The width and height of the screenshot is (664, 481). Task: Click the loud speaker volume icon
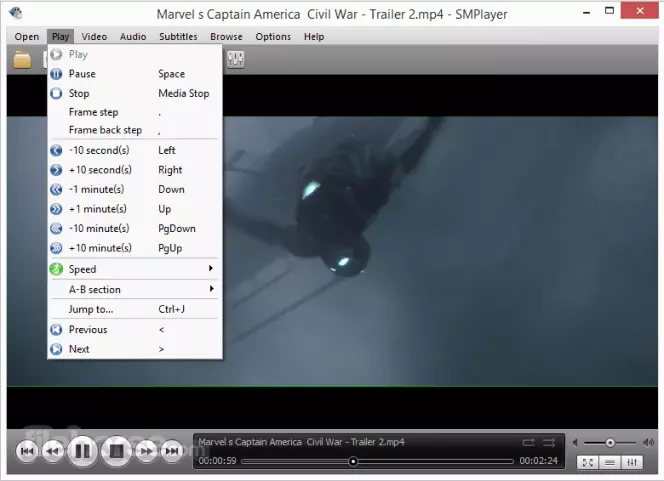(x=648, y=443)
